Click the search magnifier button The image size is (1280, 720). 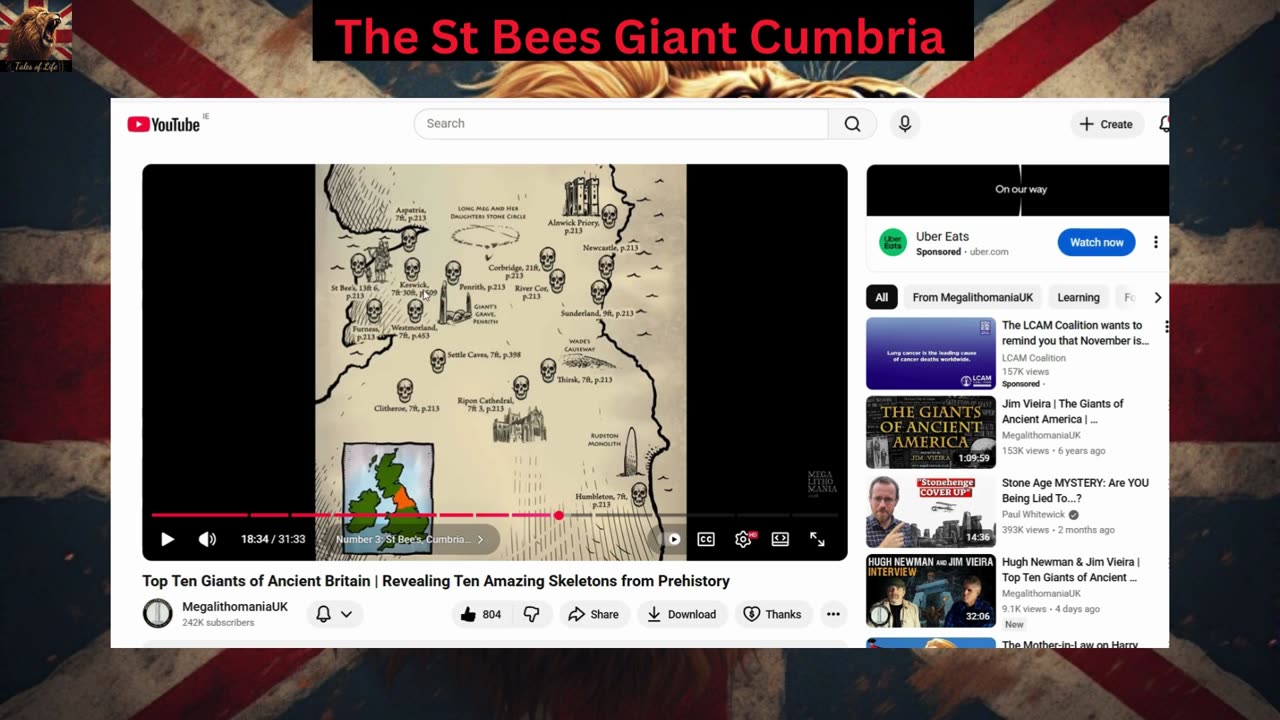(x=852, y=124)
